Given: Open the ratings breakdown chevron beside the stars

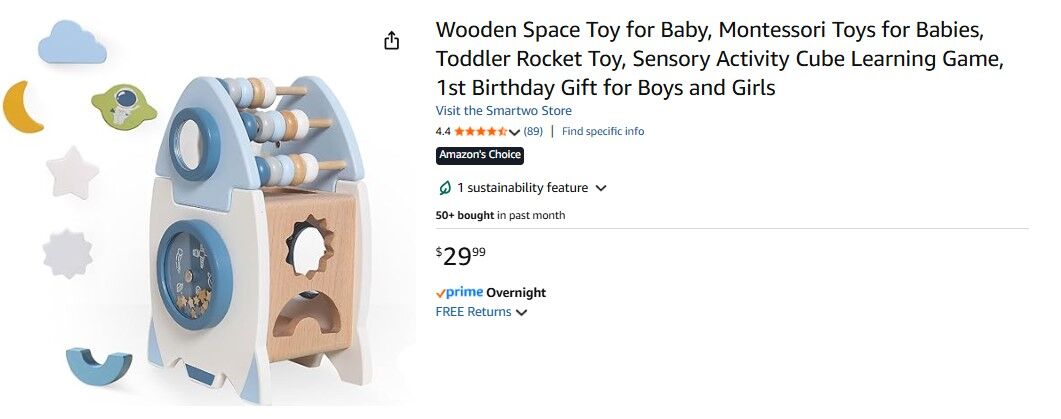Looking at the screenshot, I should pyautogui.click(x=515, y=132).
